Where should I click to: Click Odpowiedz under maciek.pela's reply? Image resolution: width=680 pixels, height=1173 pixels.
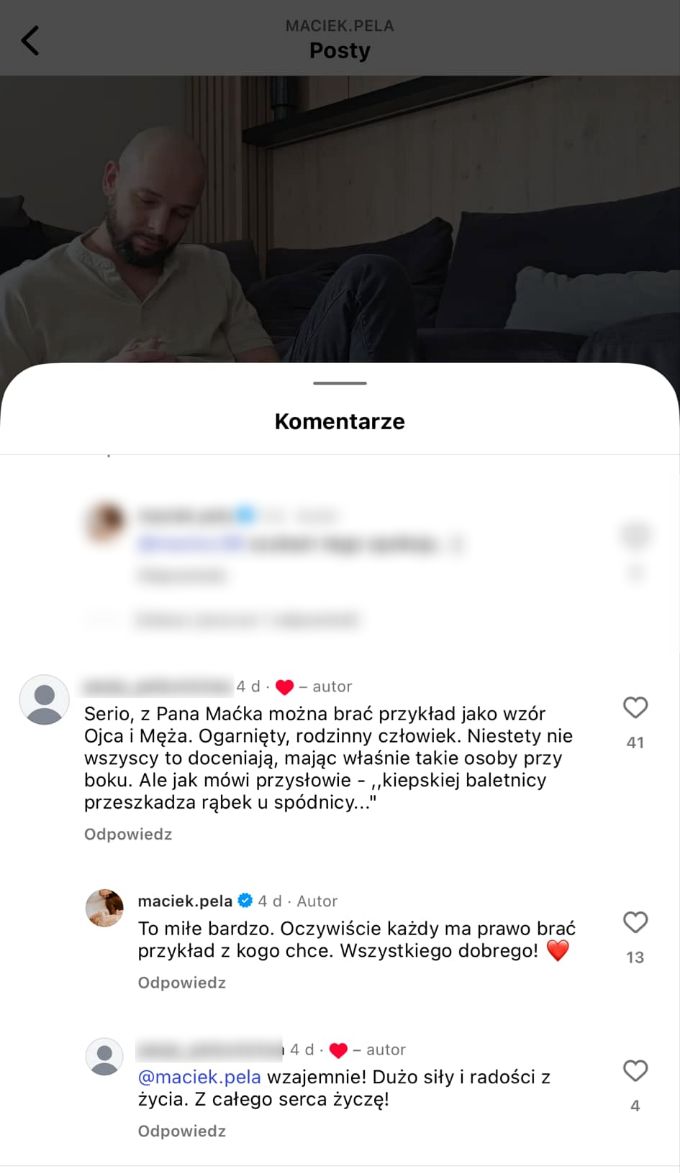[182, 982]
